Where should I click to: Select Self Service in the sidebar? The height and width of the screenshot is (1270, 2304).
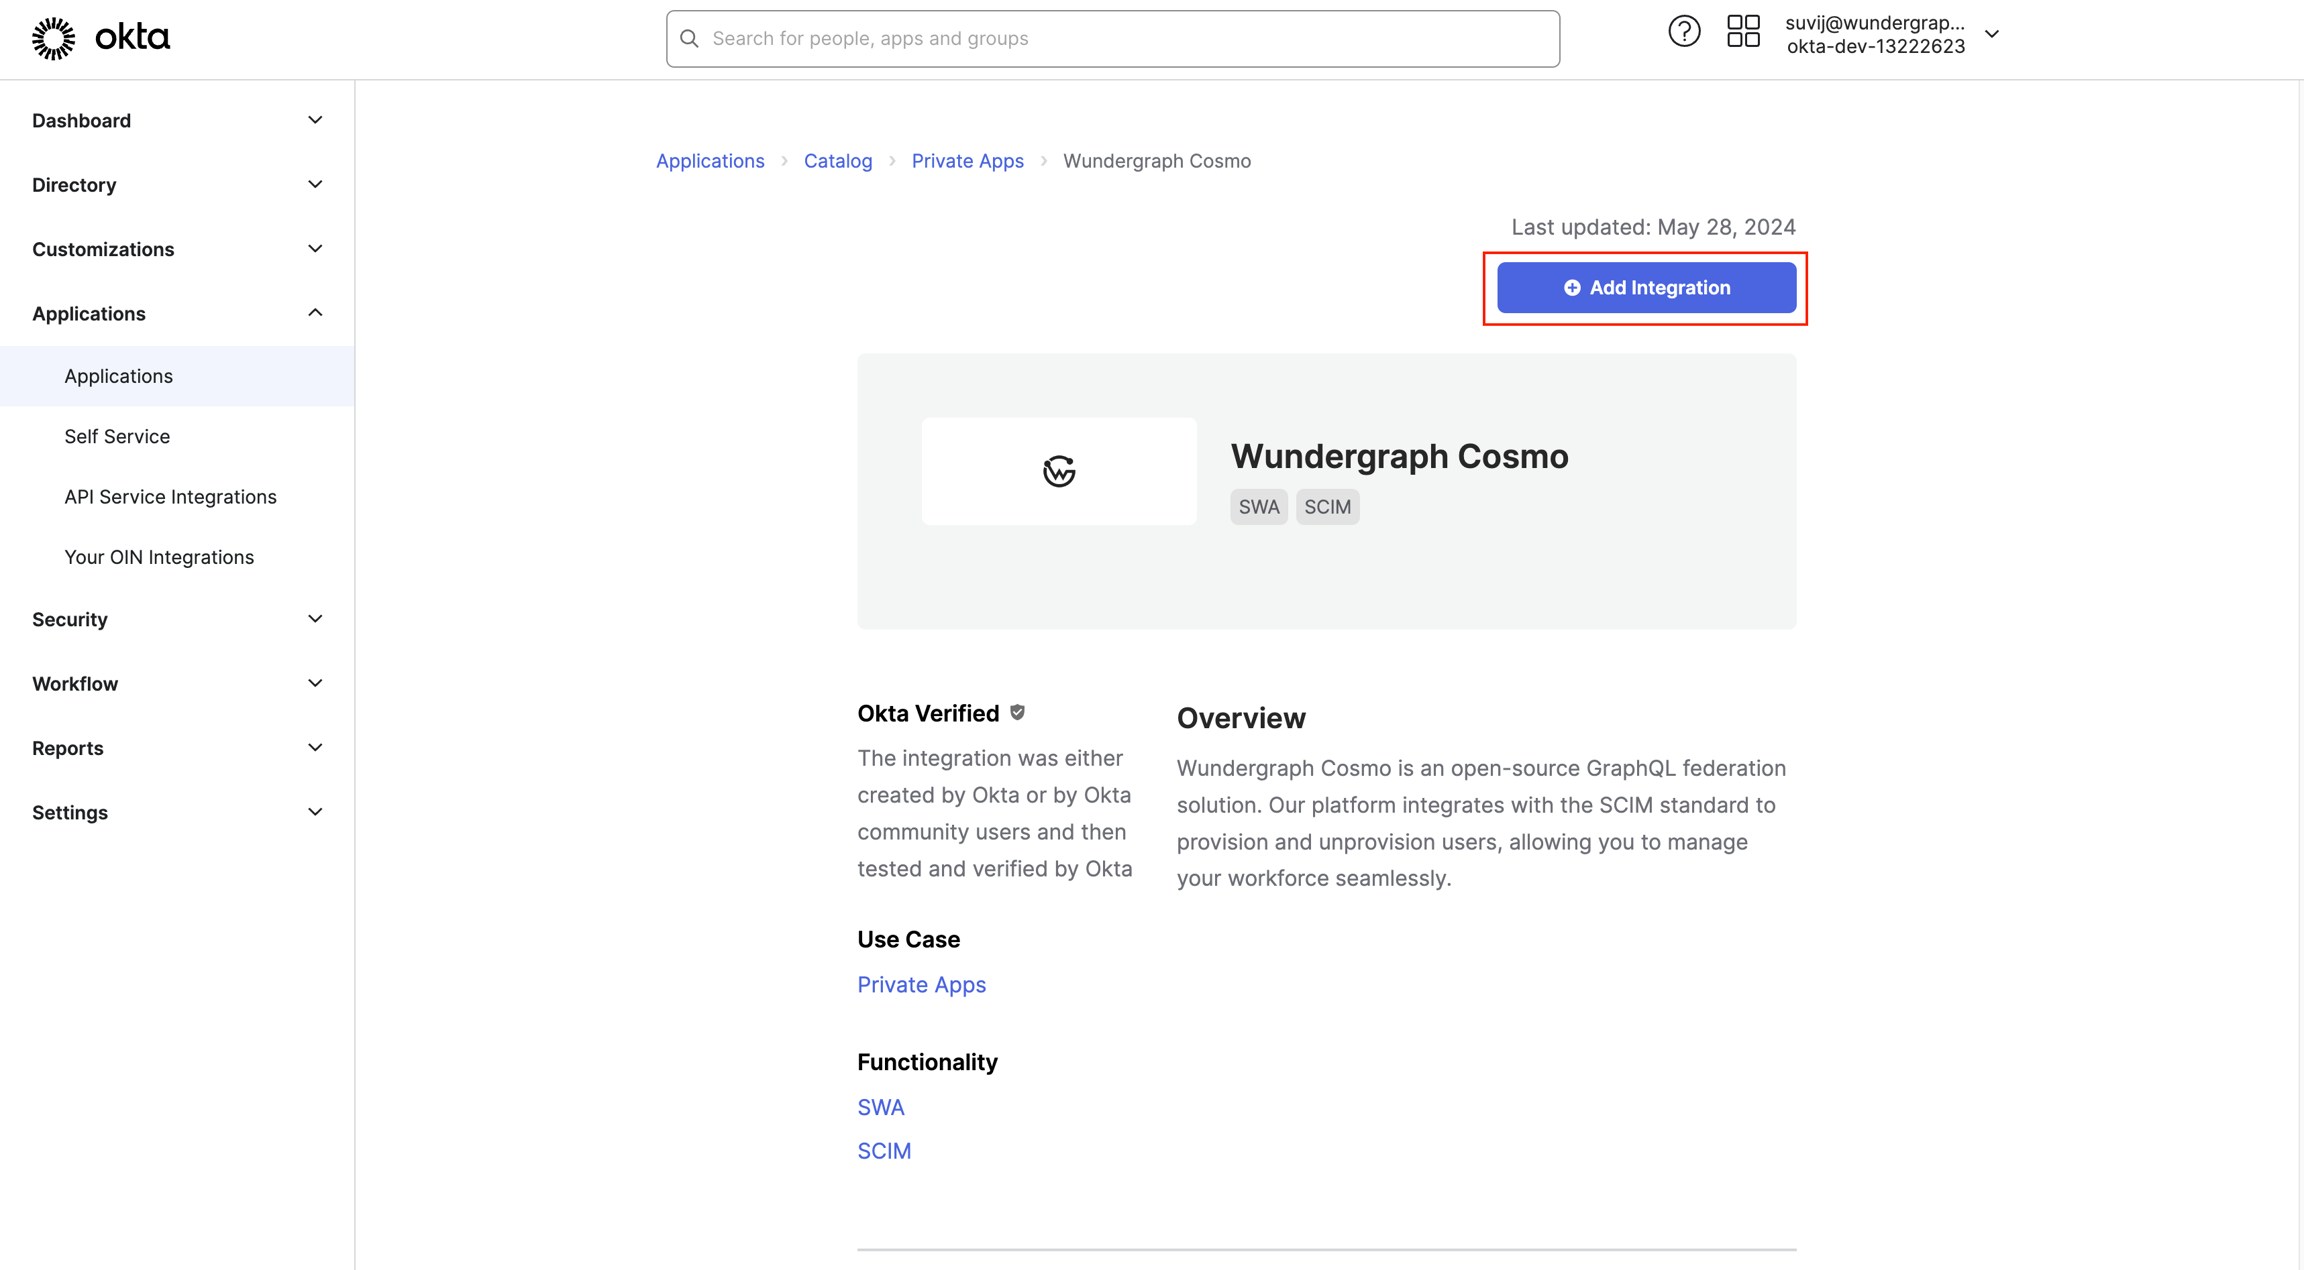tap(117, 436)
